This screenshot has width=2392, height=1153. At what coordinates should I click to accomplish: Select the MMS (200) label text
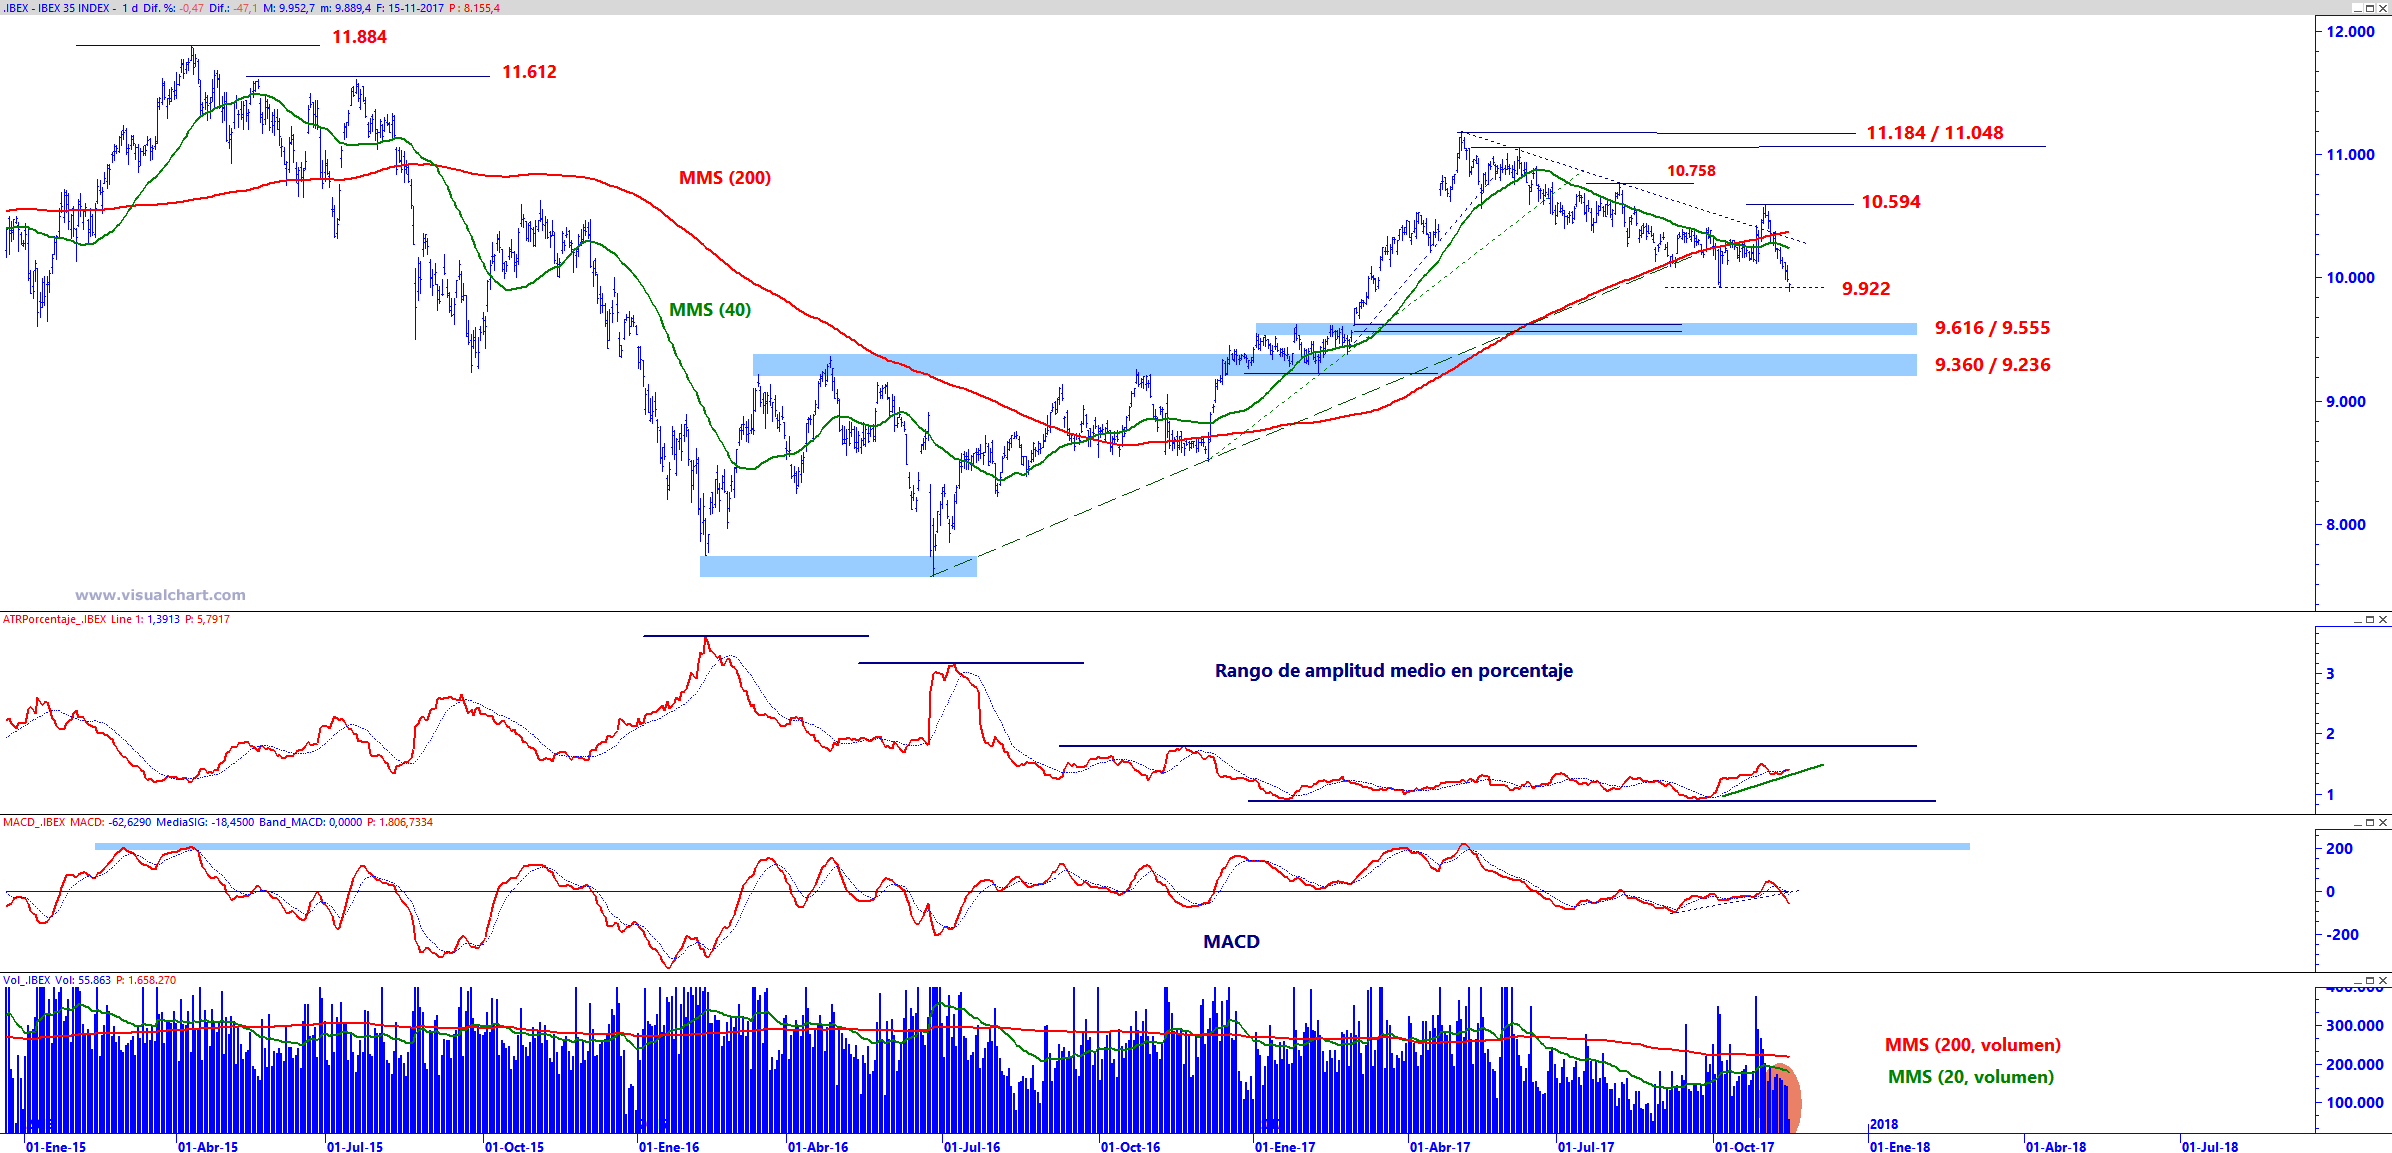[x=724, y=178]
